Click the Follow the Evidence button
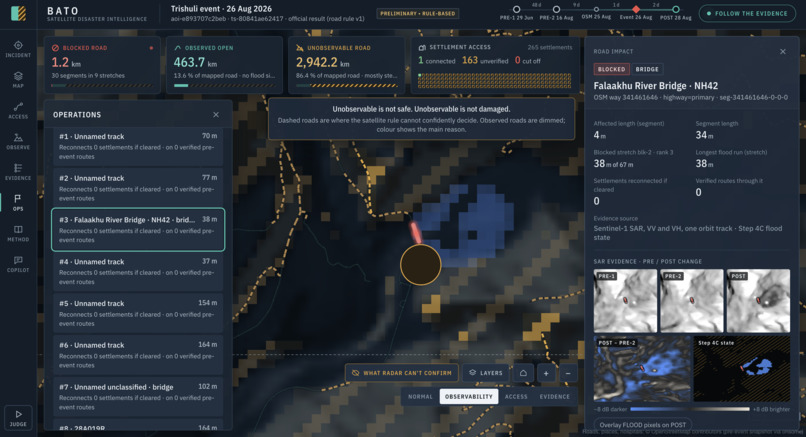 (x=747, y=13)
